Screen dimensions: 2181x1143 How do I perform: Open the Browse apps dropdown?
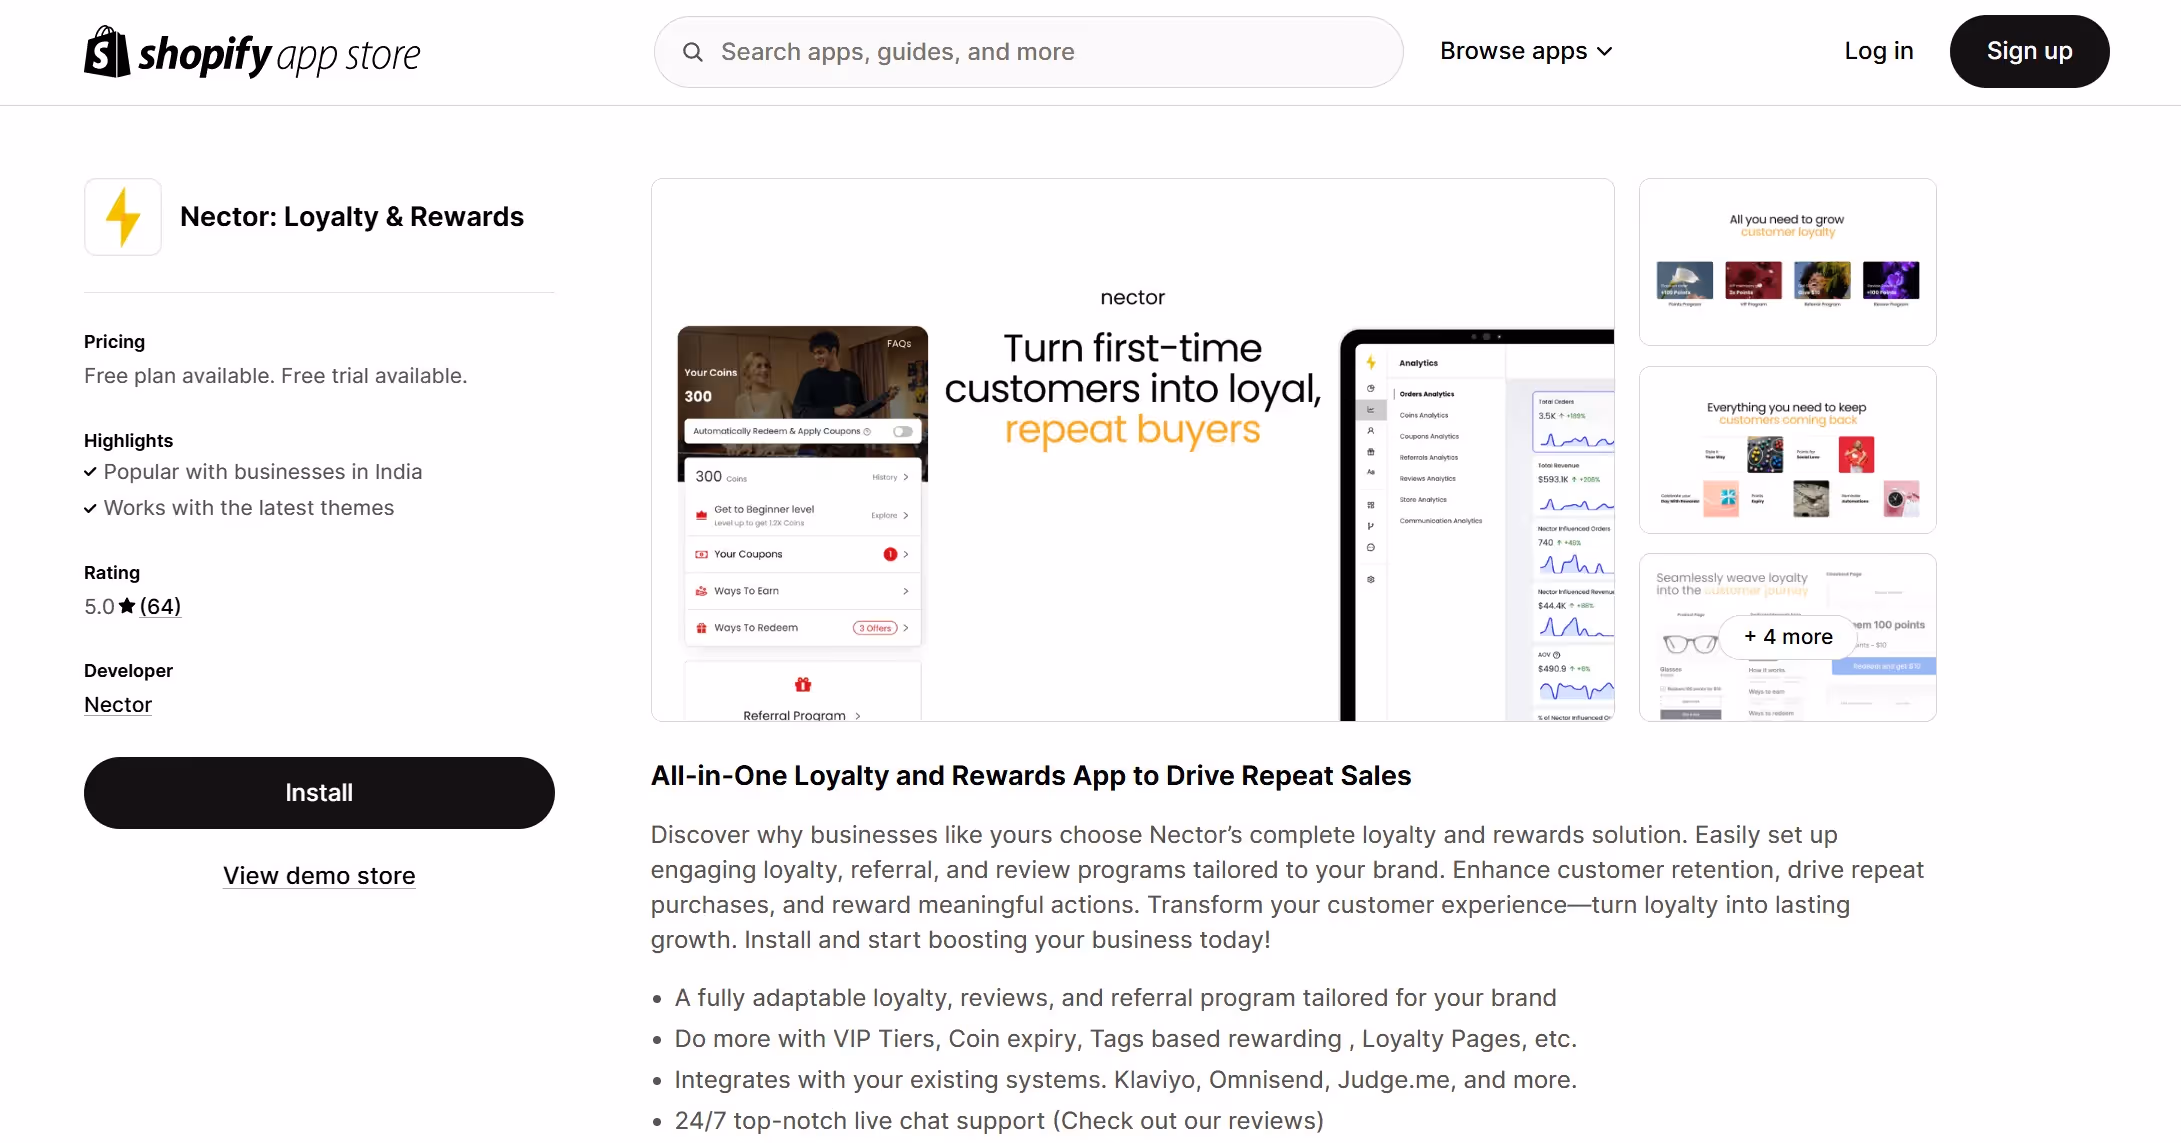pyautogui.click(x=1526, y=51)
